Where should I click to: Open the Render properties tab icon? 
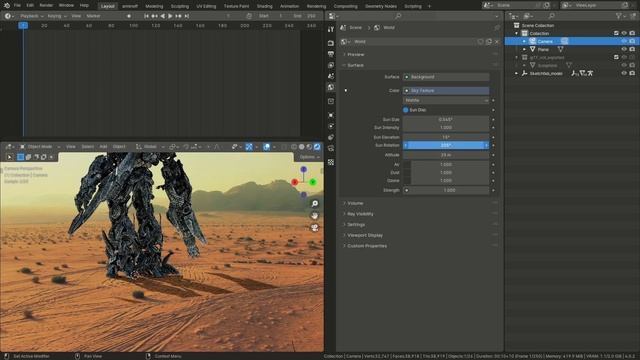tap(331, 43)
